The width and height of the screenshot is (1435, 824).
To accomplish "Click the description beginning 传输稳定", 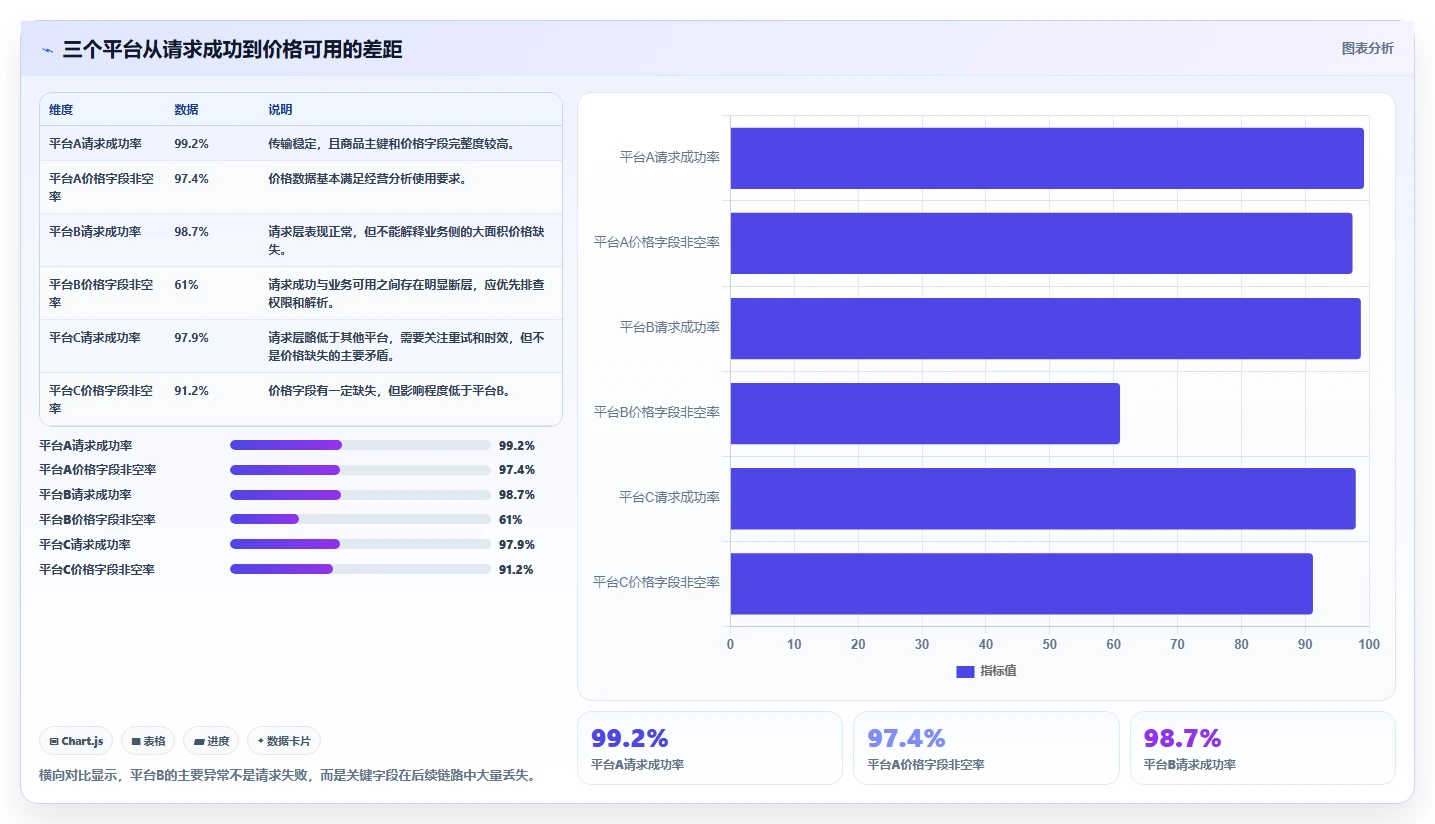I will point(392,144).
